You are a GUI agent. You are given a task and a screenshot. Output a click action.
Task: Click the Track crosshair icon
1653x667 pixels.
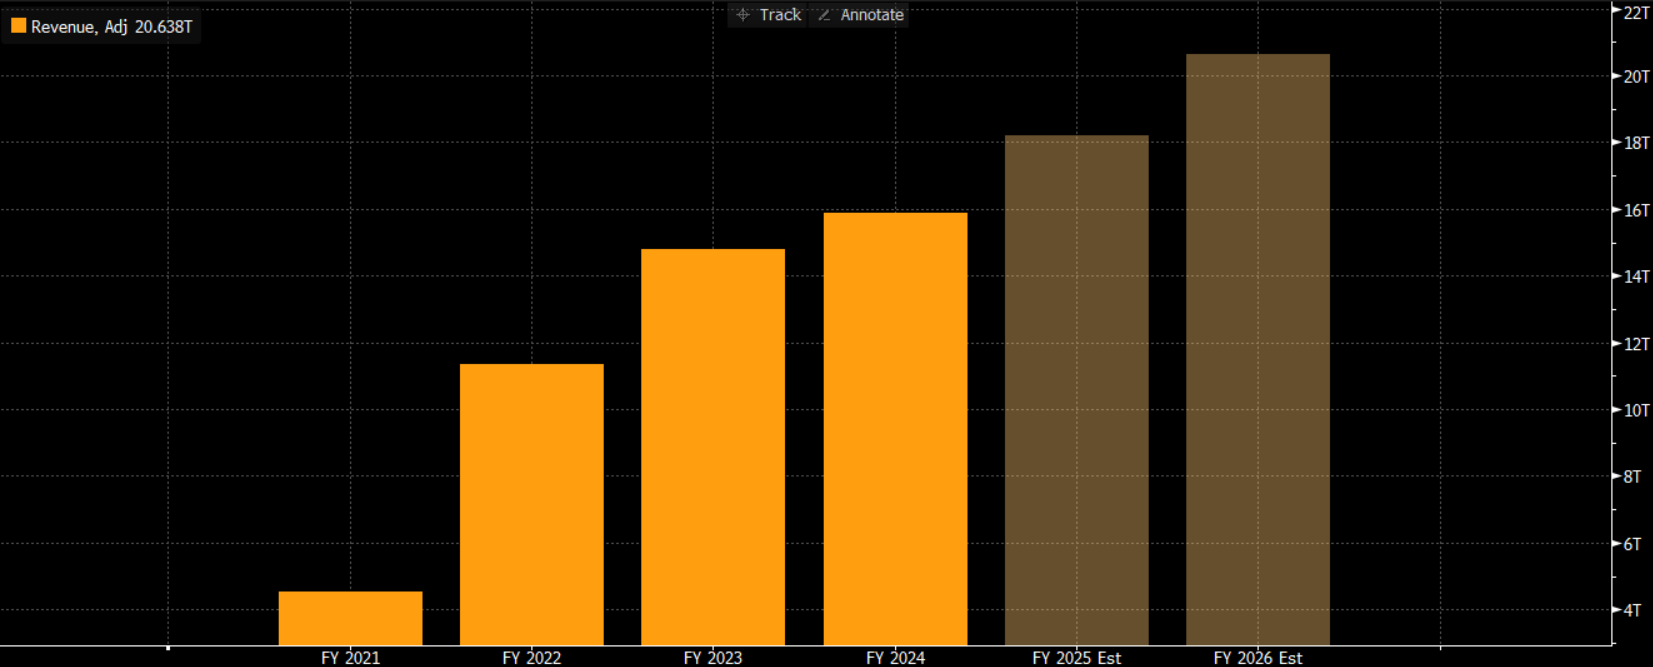[743, 15]
